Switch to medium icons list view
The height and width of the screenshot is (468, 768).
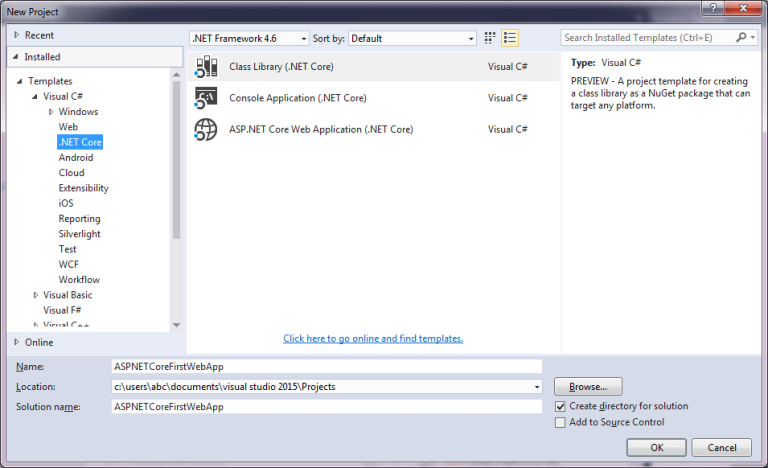(510, 38)
